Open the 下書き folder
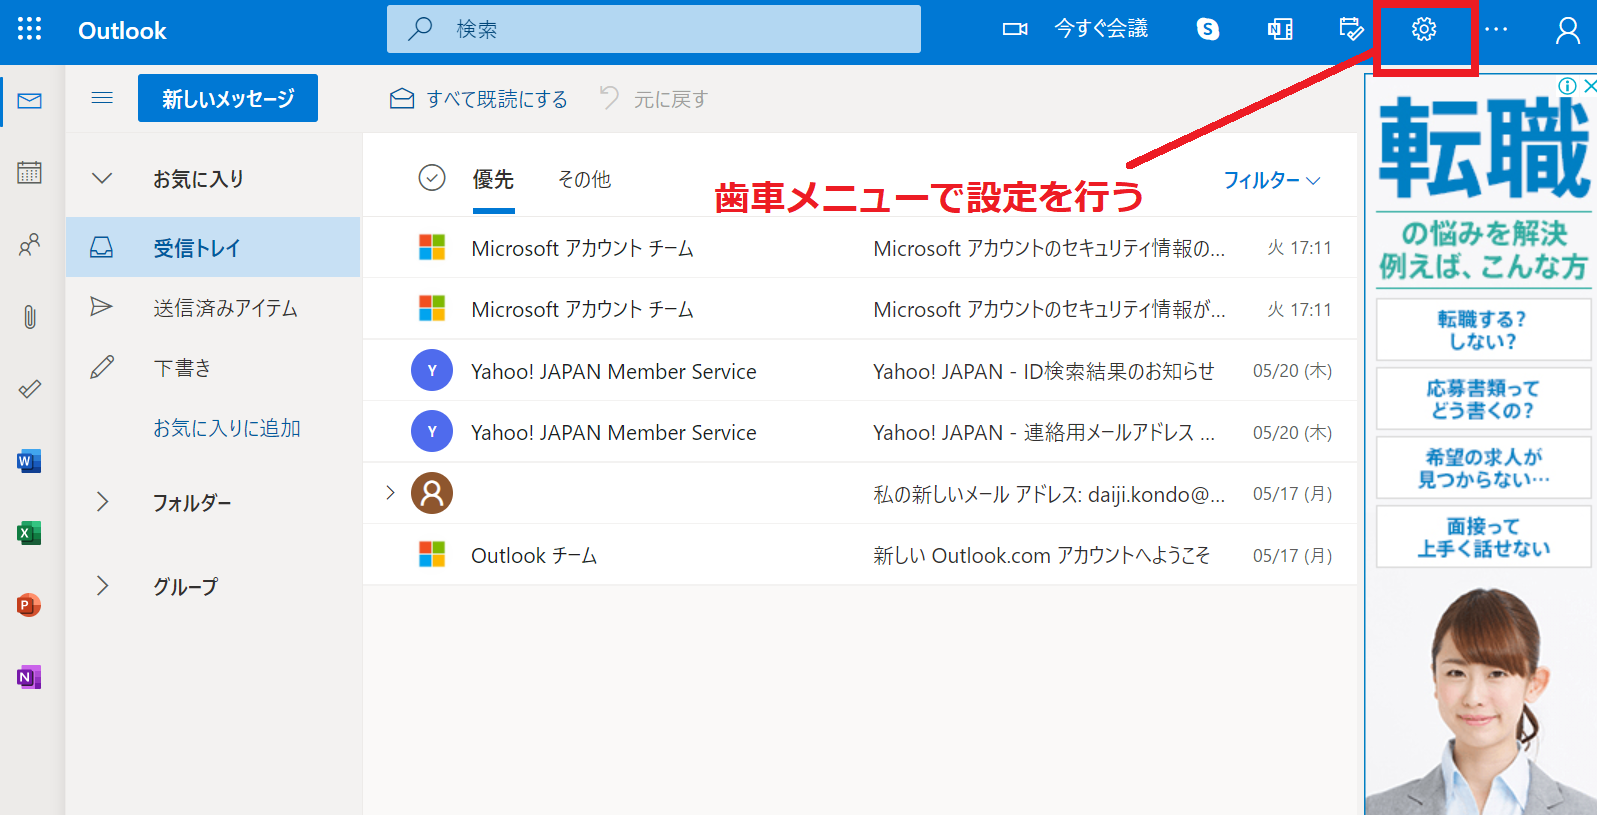This screenshot has width=1597, height=815. tap(213, 368)
